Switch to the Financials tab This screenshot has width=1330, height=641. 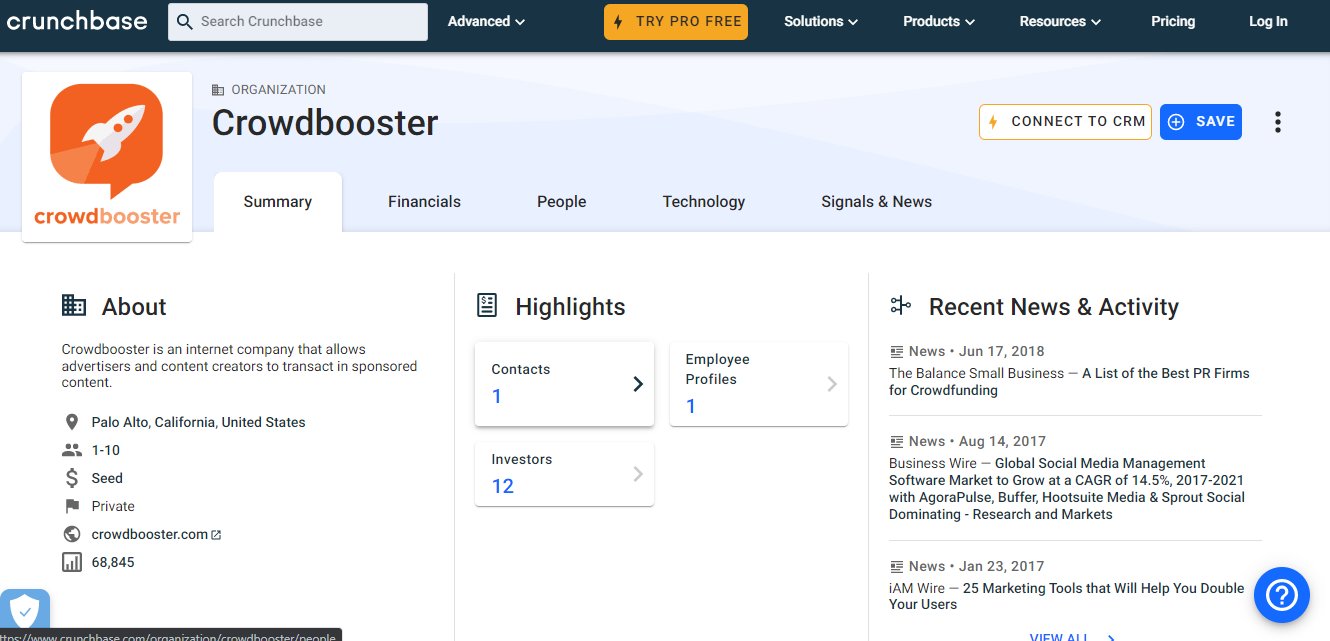[x=425, y=202]
